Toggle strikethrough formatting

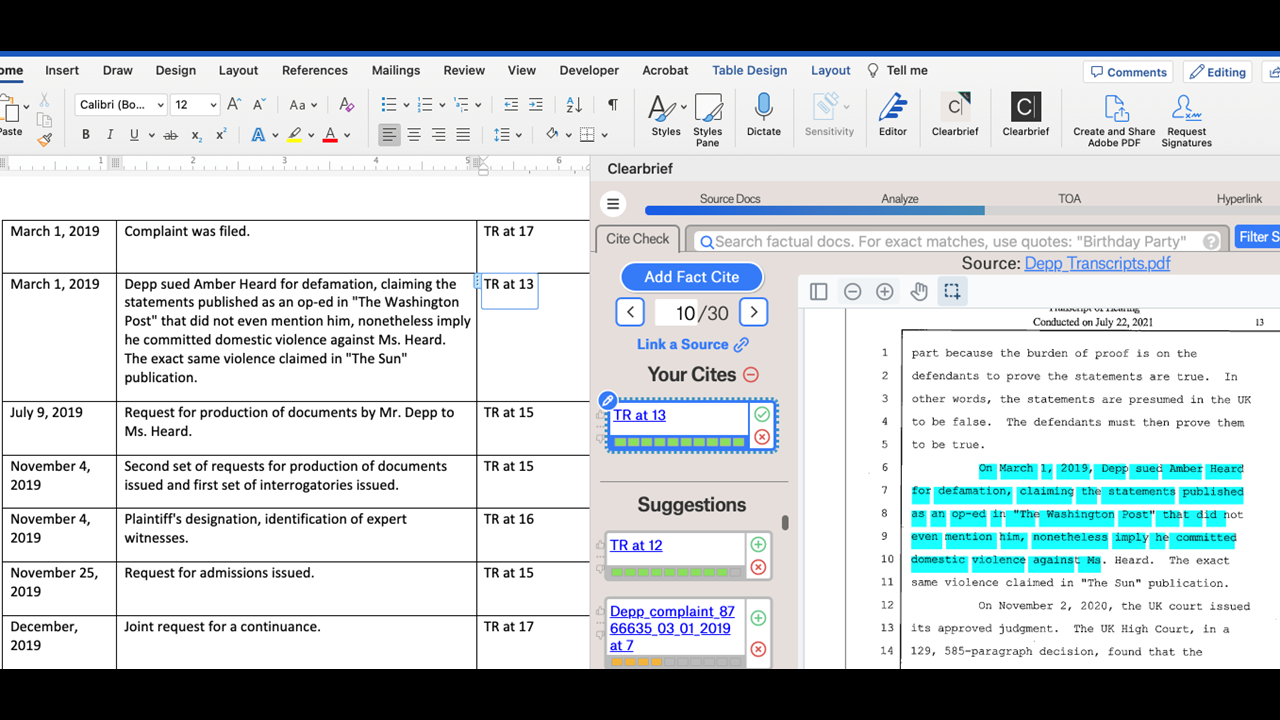point(170,135)
